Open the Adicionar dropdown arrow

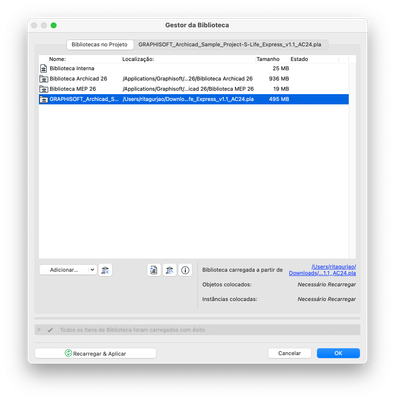tap(92, 270)
